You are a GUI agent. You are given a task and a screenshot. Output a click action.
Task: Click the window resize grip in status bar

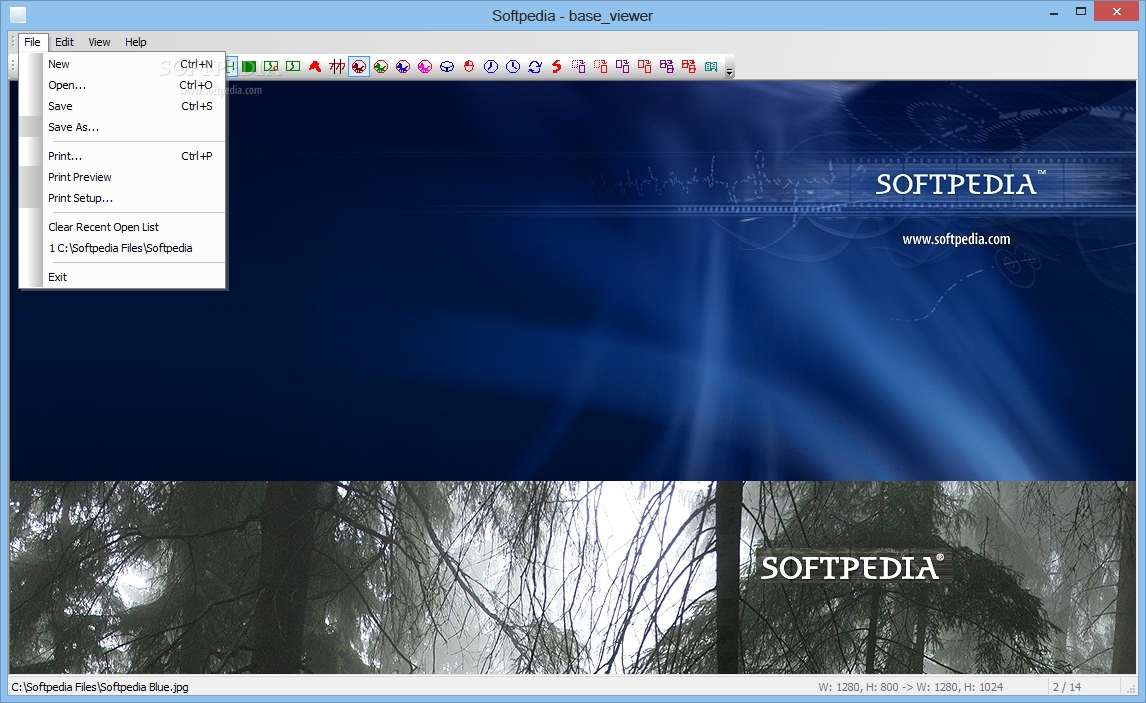click(1131, 688)
